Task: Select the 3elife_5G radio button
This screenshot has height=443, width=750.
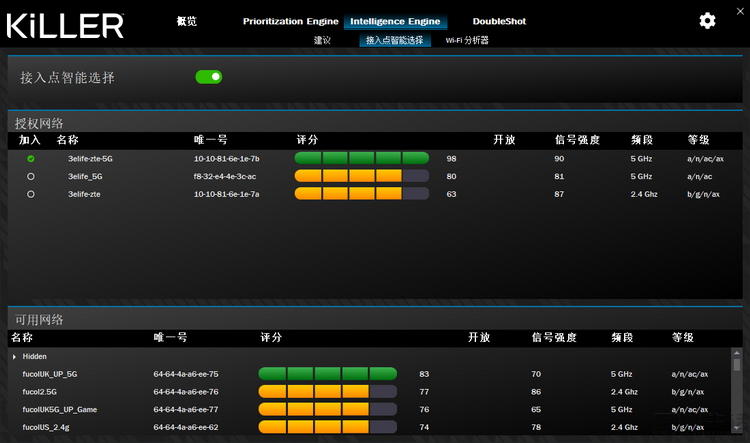Action: point(31,177)
